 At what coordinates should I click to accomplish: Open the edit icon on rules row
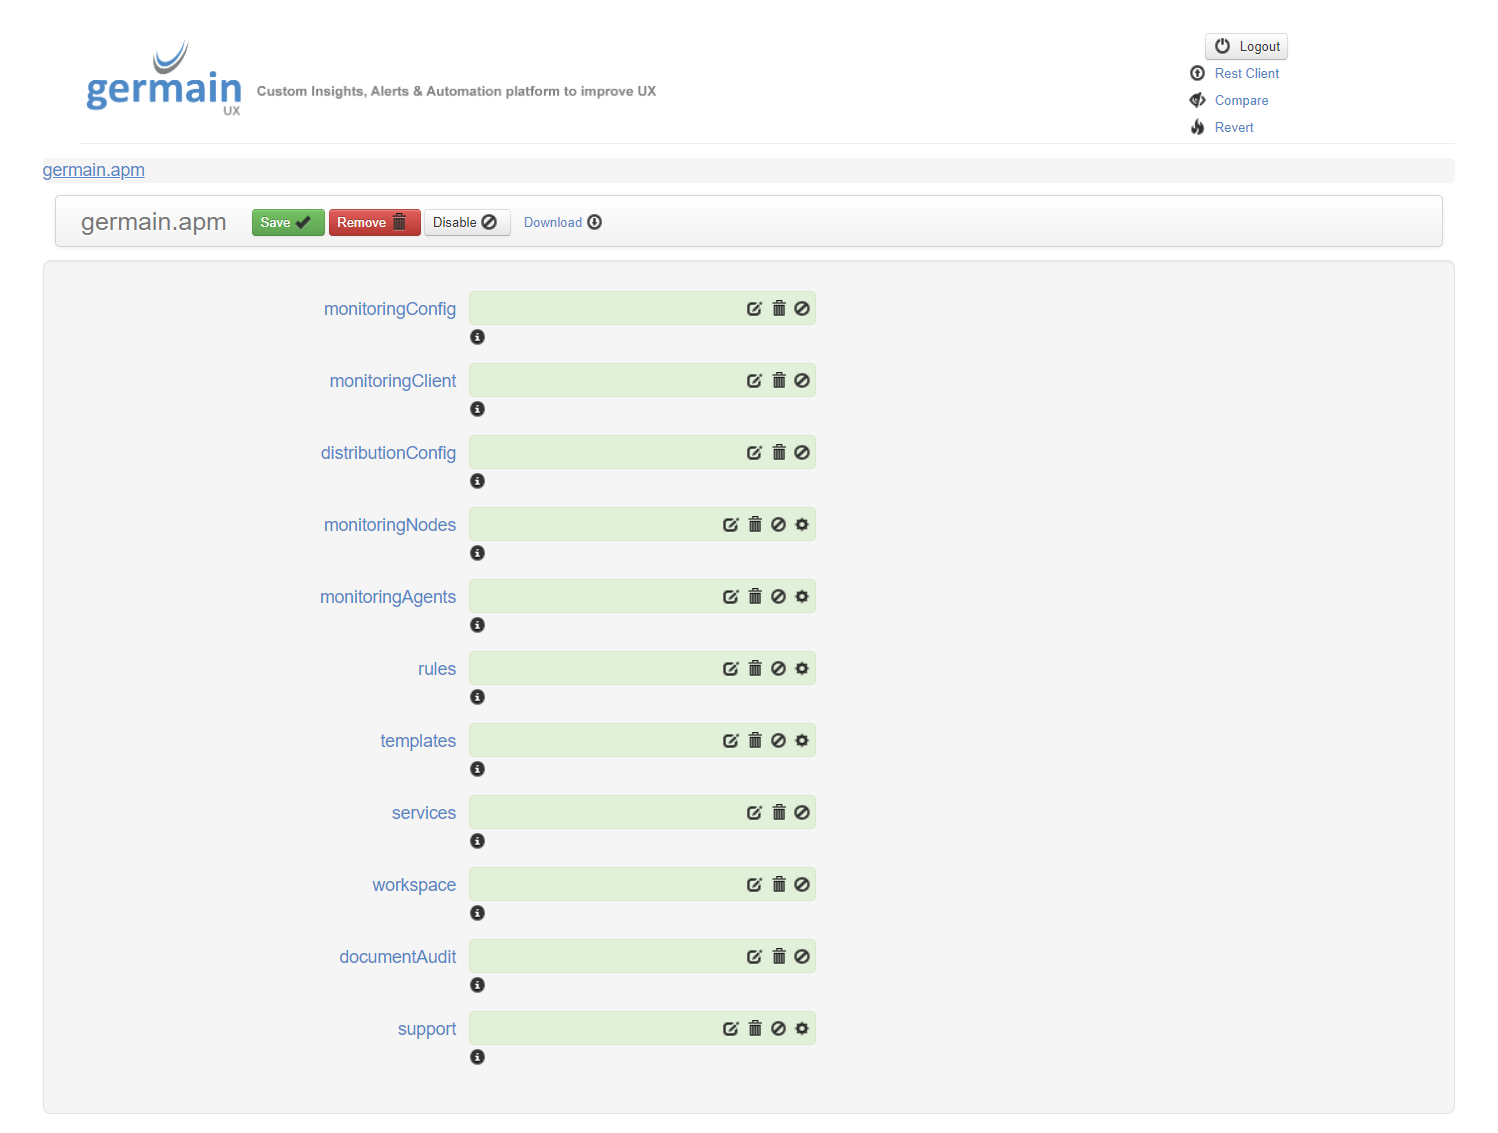[x=730, y=669]
